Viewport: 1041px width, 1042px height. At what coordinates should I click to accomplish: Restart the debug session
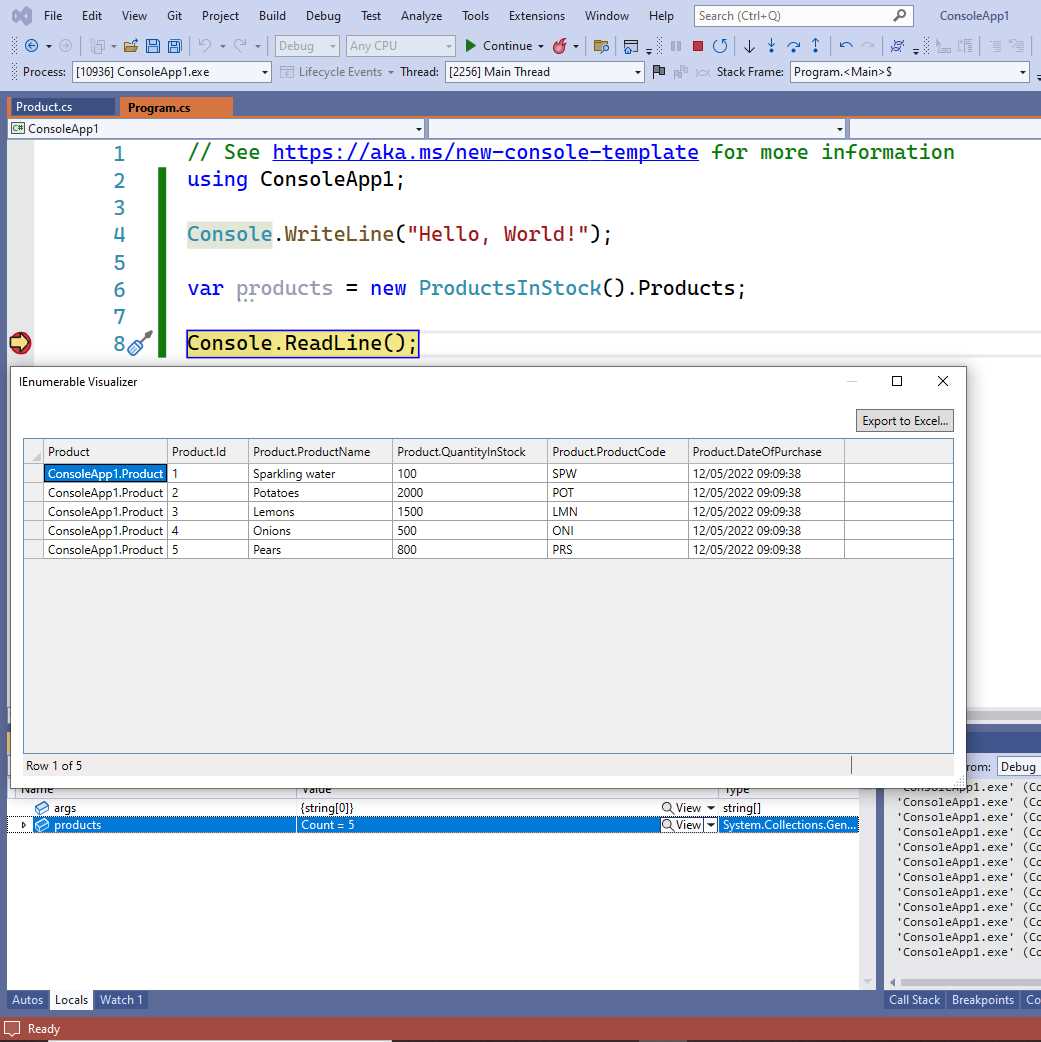[x=719, y=46]
